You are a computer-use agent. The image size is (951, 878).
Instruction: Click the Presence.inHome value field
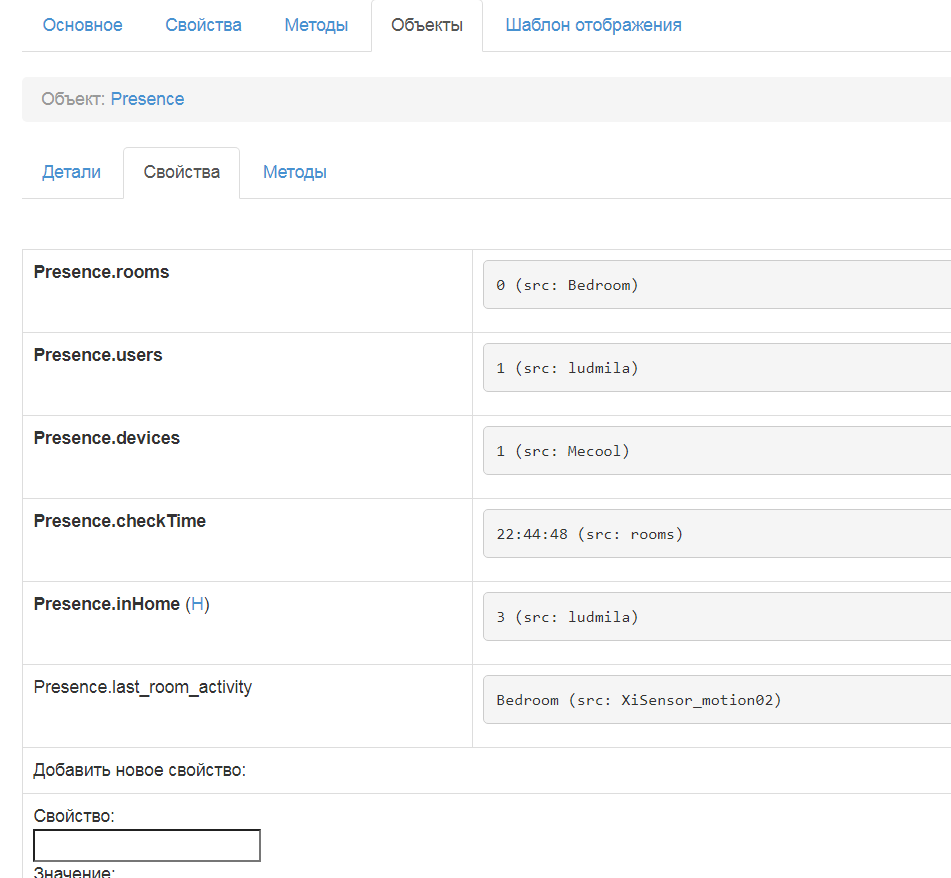coord(715,617)
